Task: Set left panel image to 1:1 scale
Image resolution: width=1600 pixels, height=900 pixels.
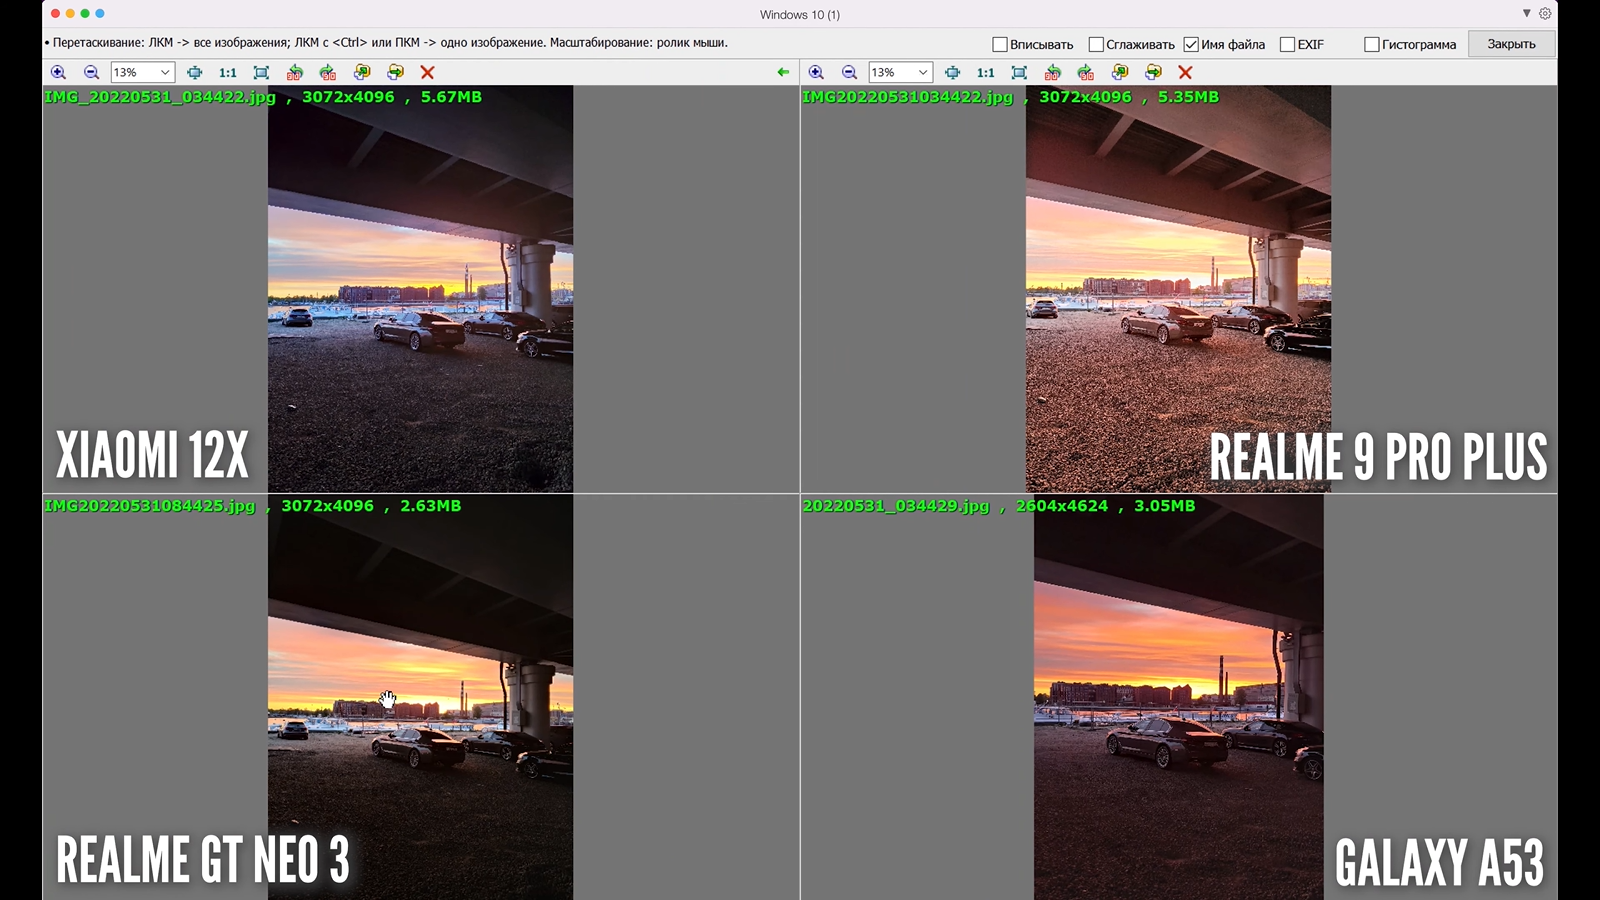Action: [228, 72]
